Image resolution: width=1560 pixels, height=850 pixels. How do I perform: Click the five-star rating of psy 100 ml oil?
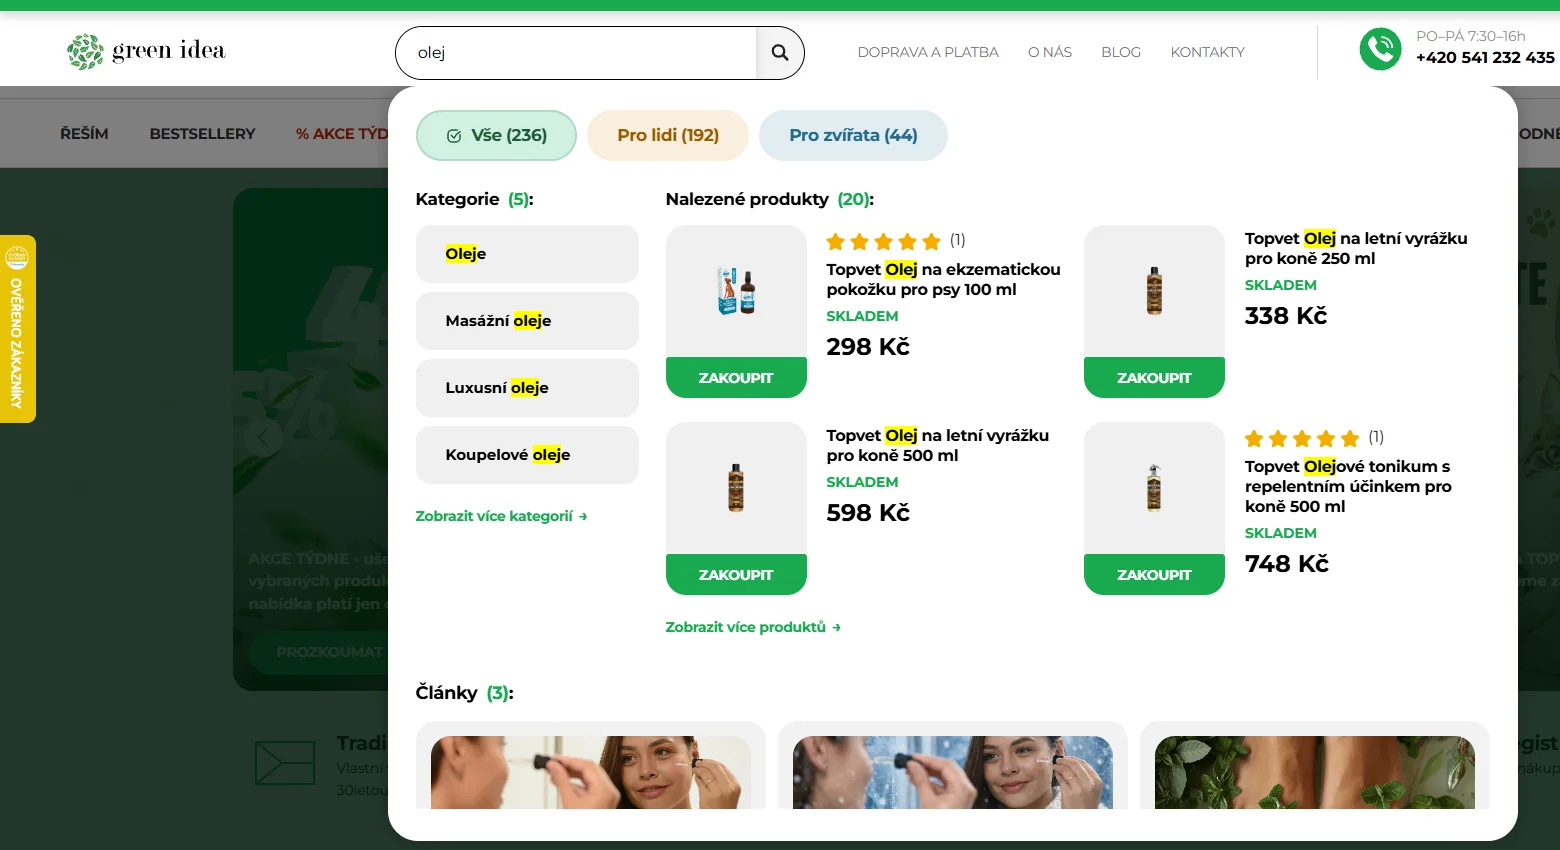[x=883, y=241]
